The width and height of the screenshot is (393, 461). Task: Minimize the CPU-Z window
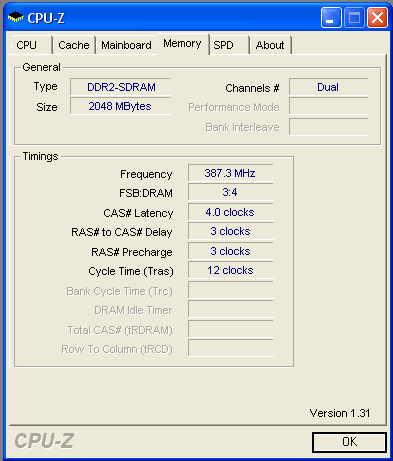click(x=331, y=17)
